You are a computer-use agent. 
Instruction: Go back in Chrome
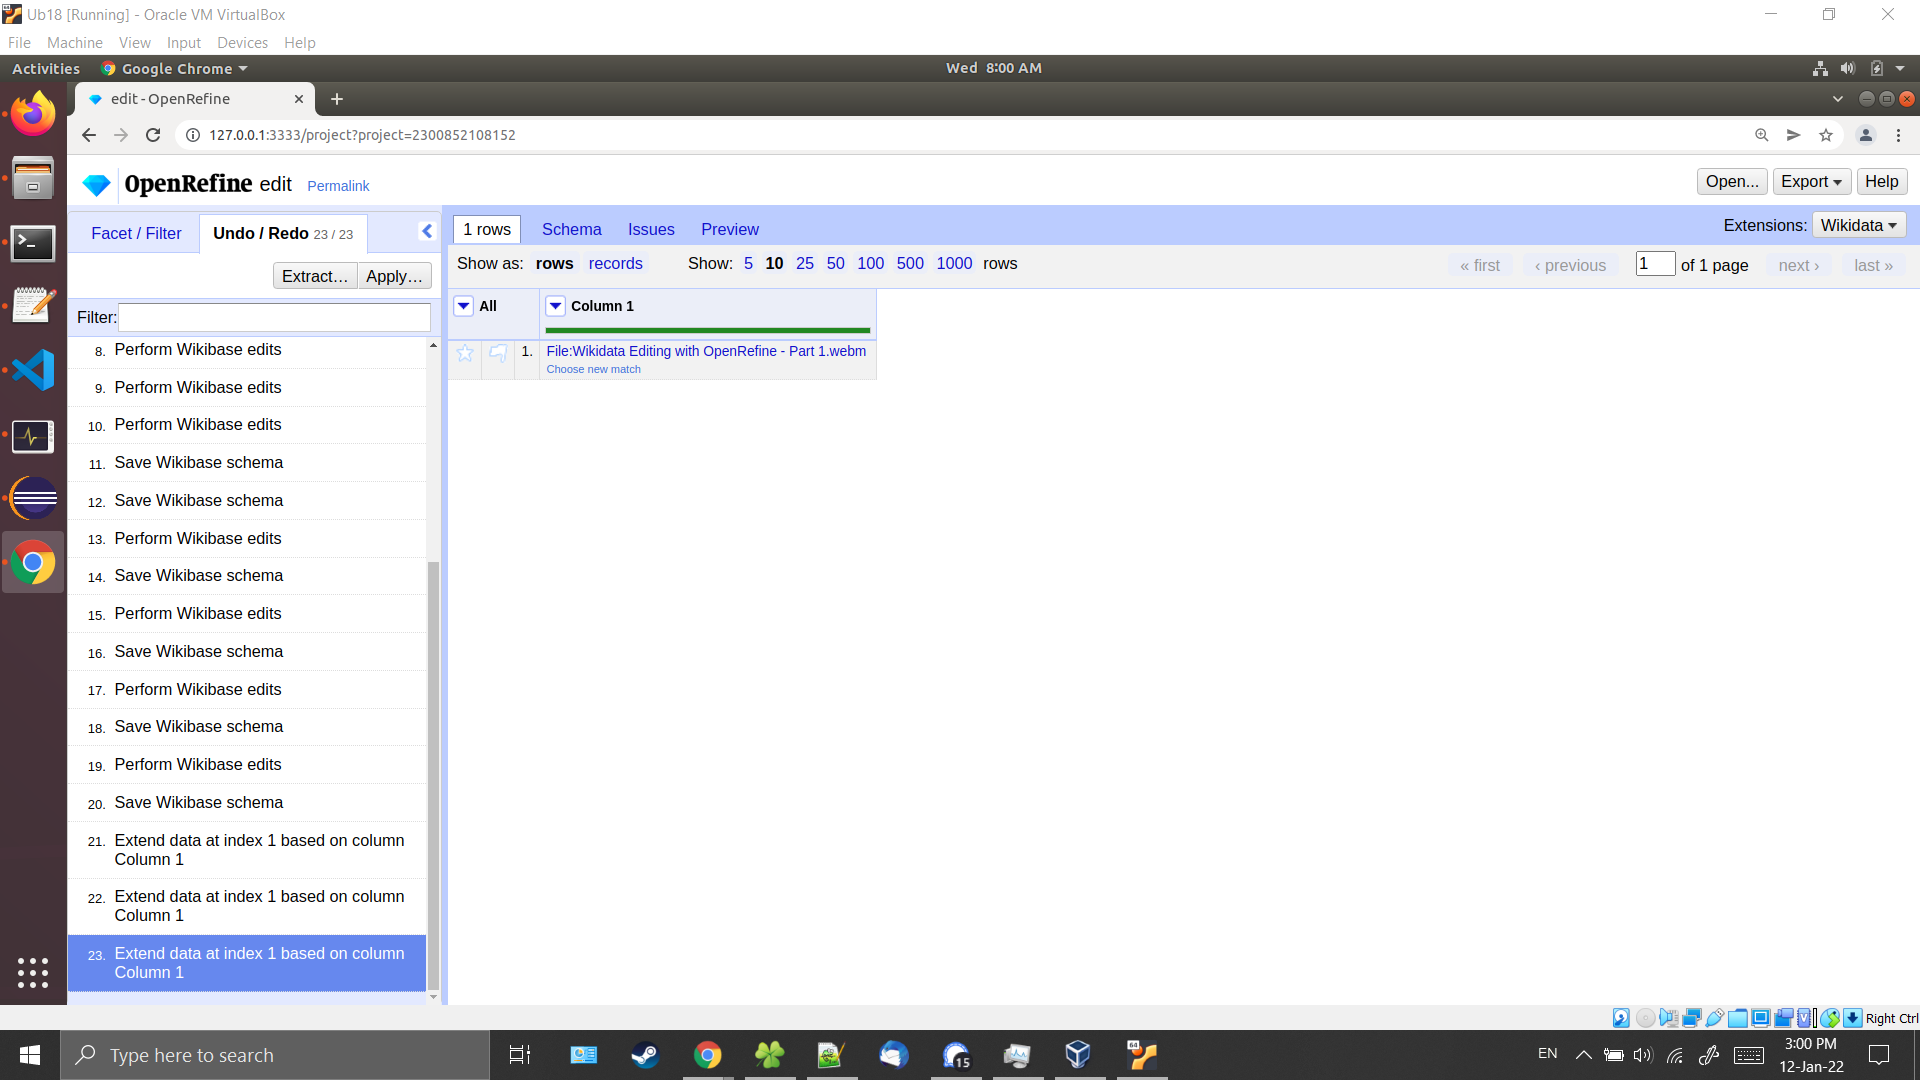point(89,135)
